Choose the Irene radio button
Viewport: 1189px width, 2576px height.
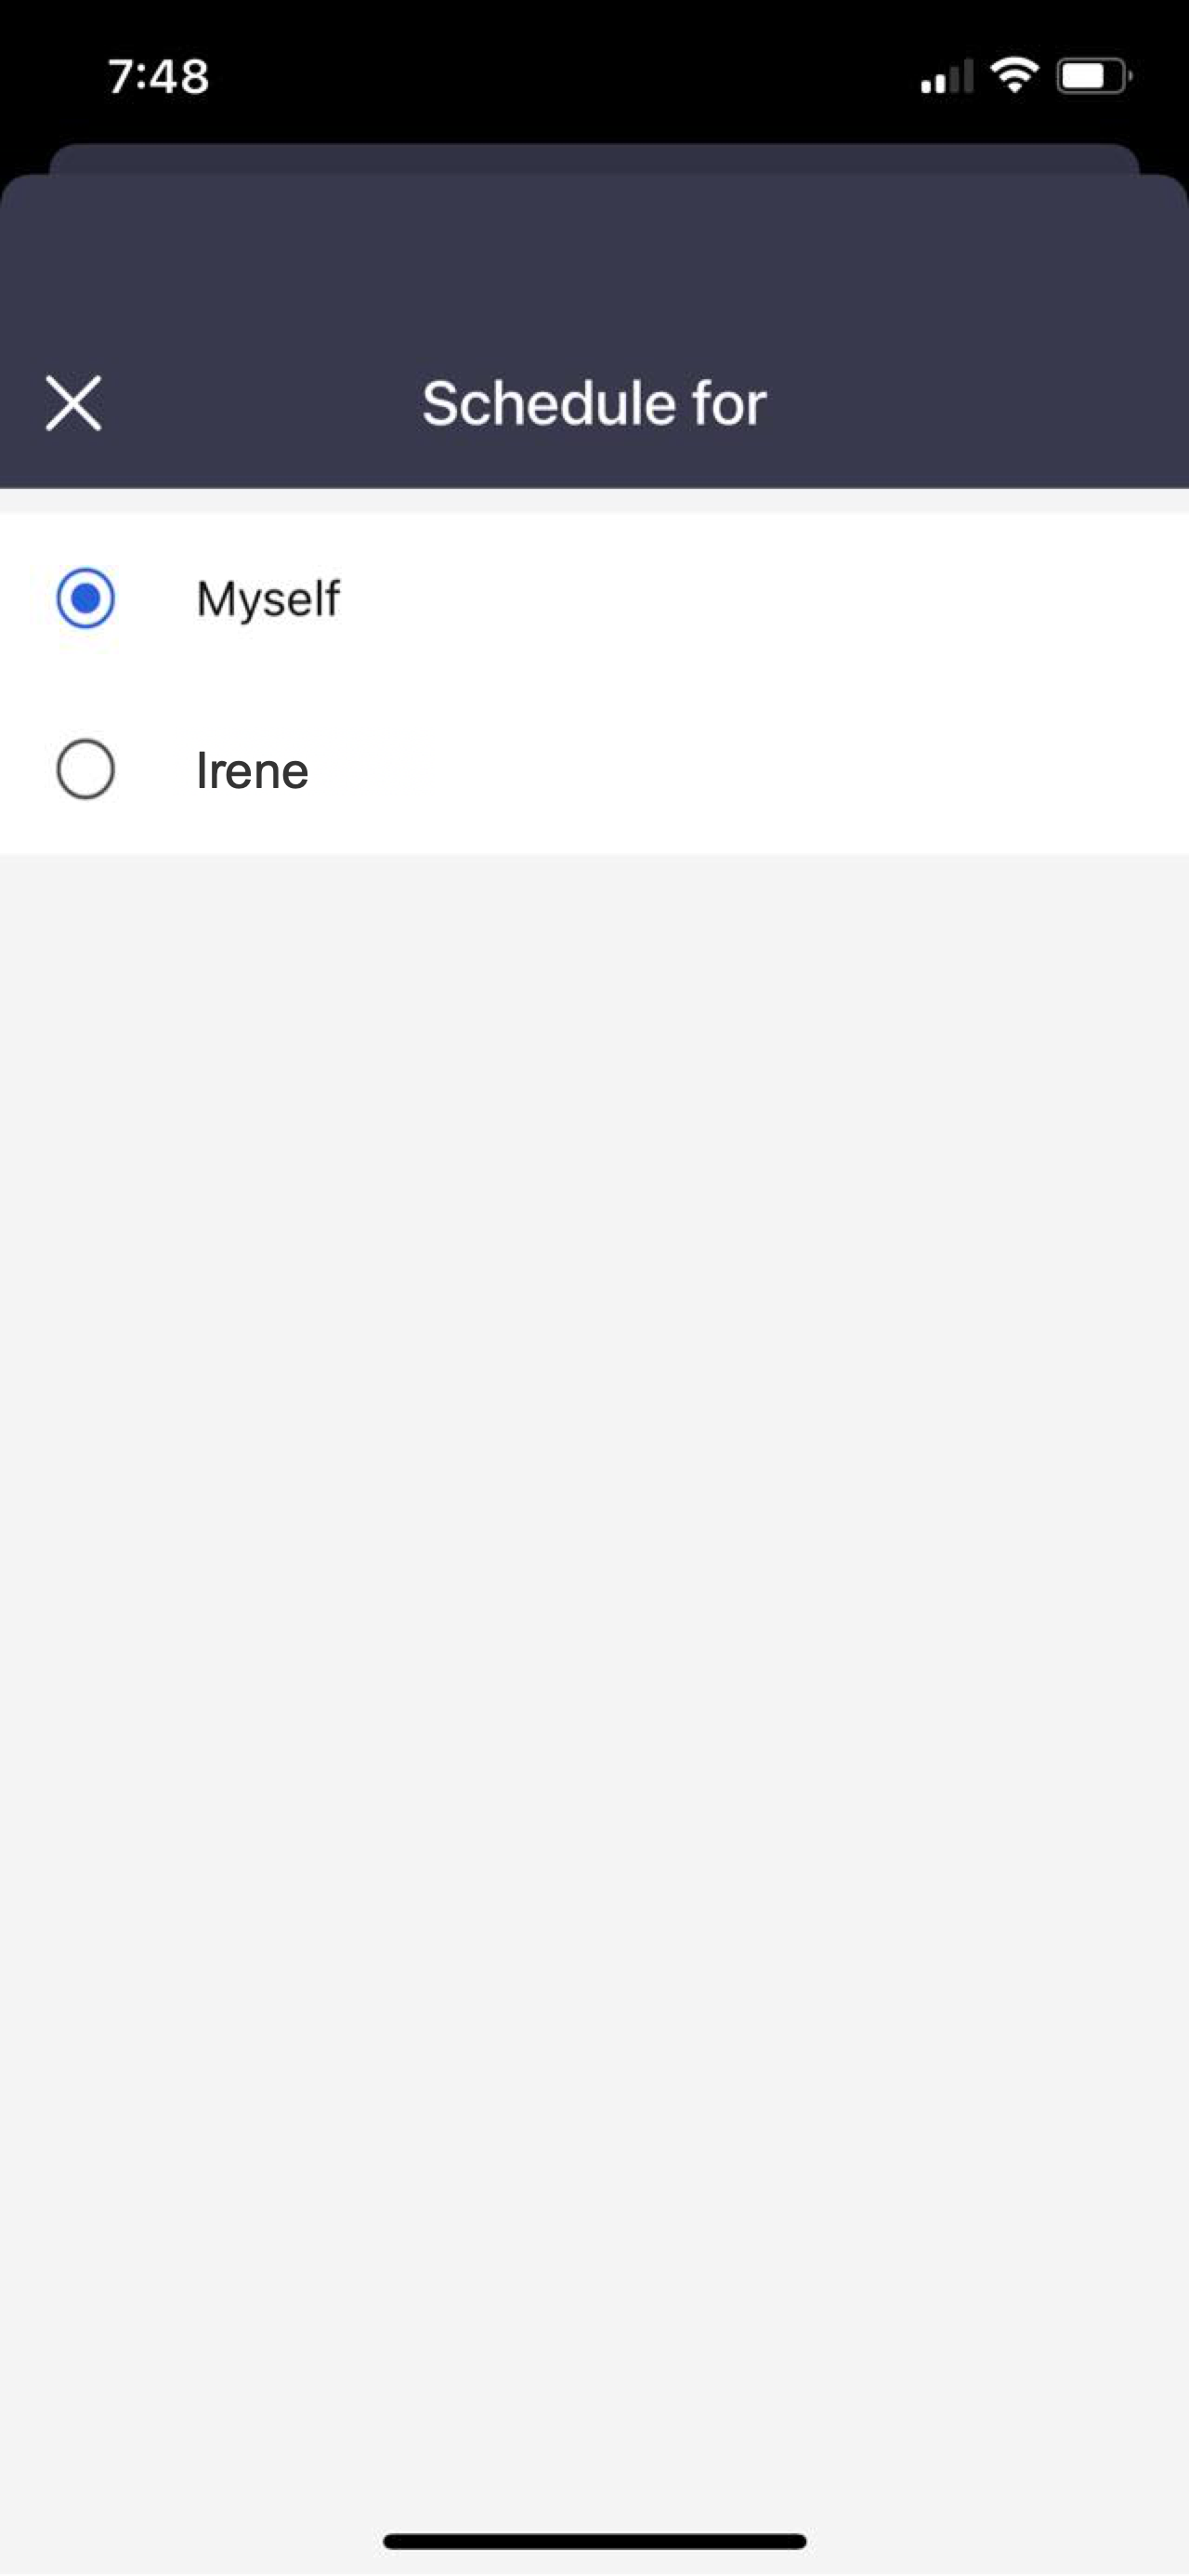[x=85, y=769]
